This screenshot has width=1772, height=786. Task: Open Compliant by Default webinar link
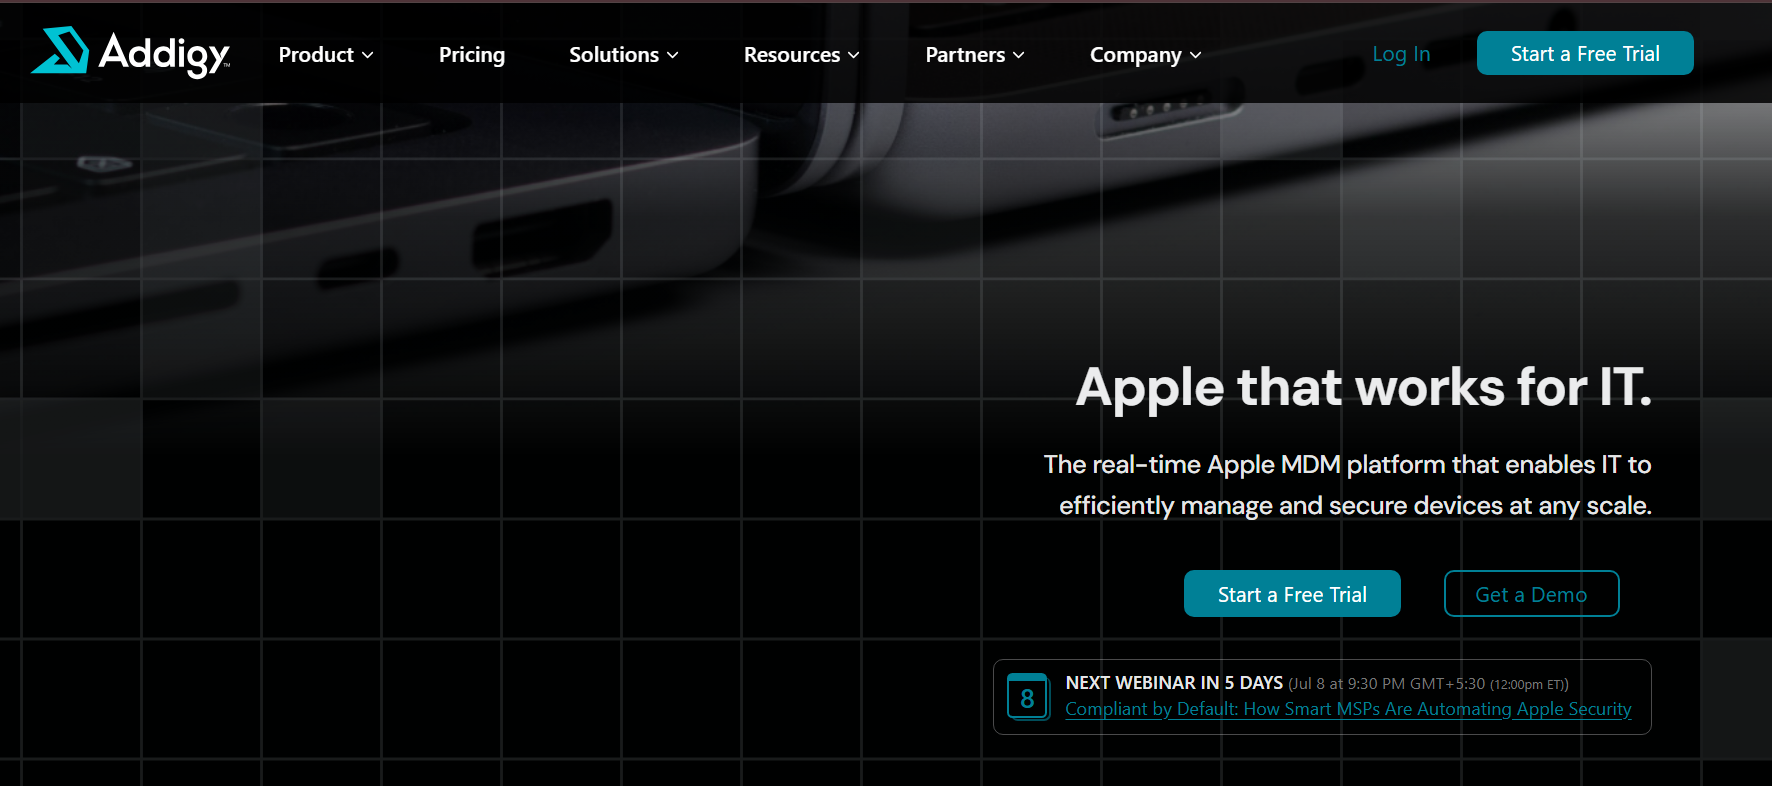1348,709
